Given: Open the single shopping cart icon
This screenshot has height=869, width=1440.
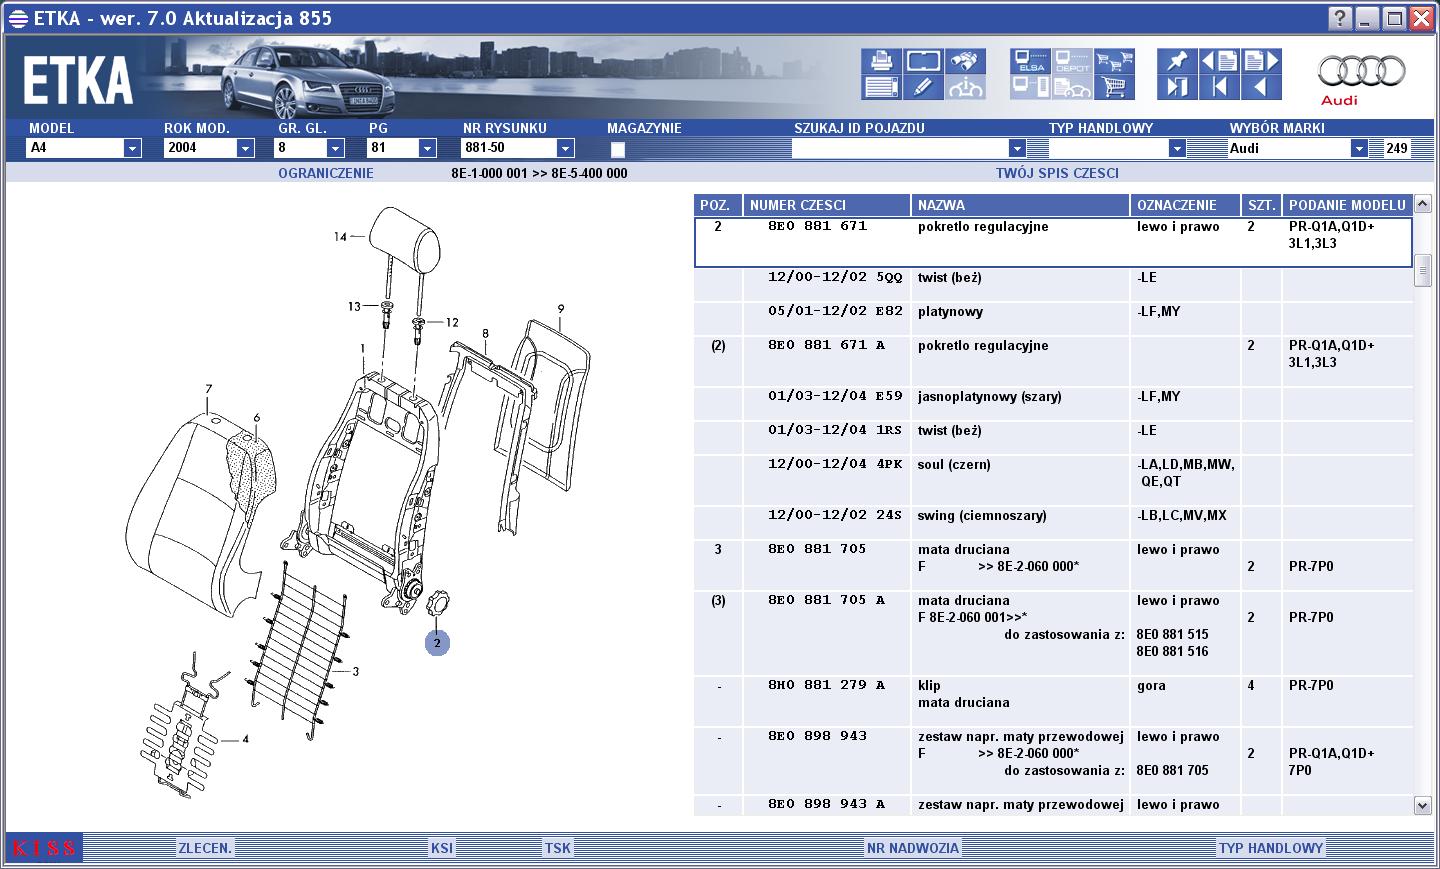Looking at the screenshot, I should pos(1114,87).
